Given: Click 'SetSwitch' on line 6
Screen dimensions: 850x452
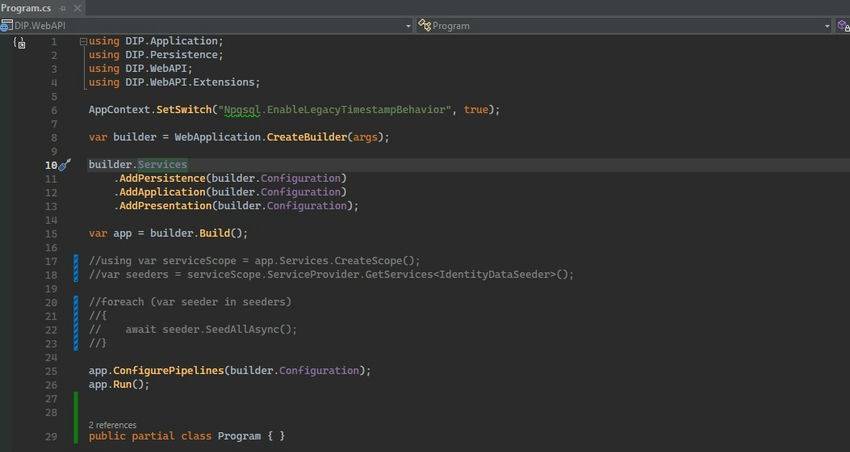Looking at the screenshot, I should (184, 109).
